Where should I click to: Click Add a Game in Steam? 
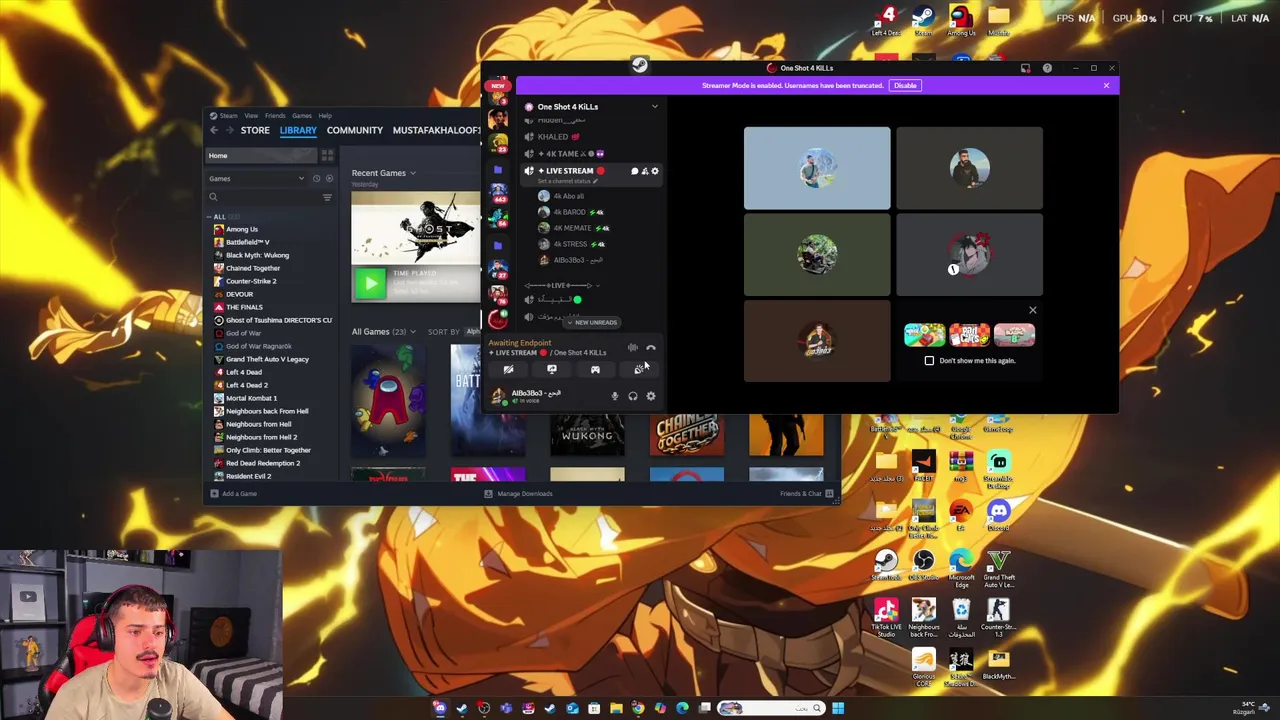[x=233, y=494]
